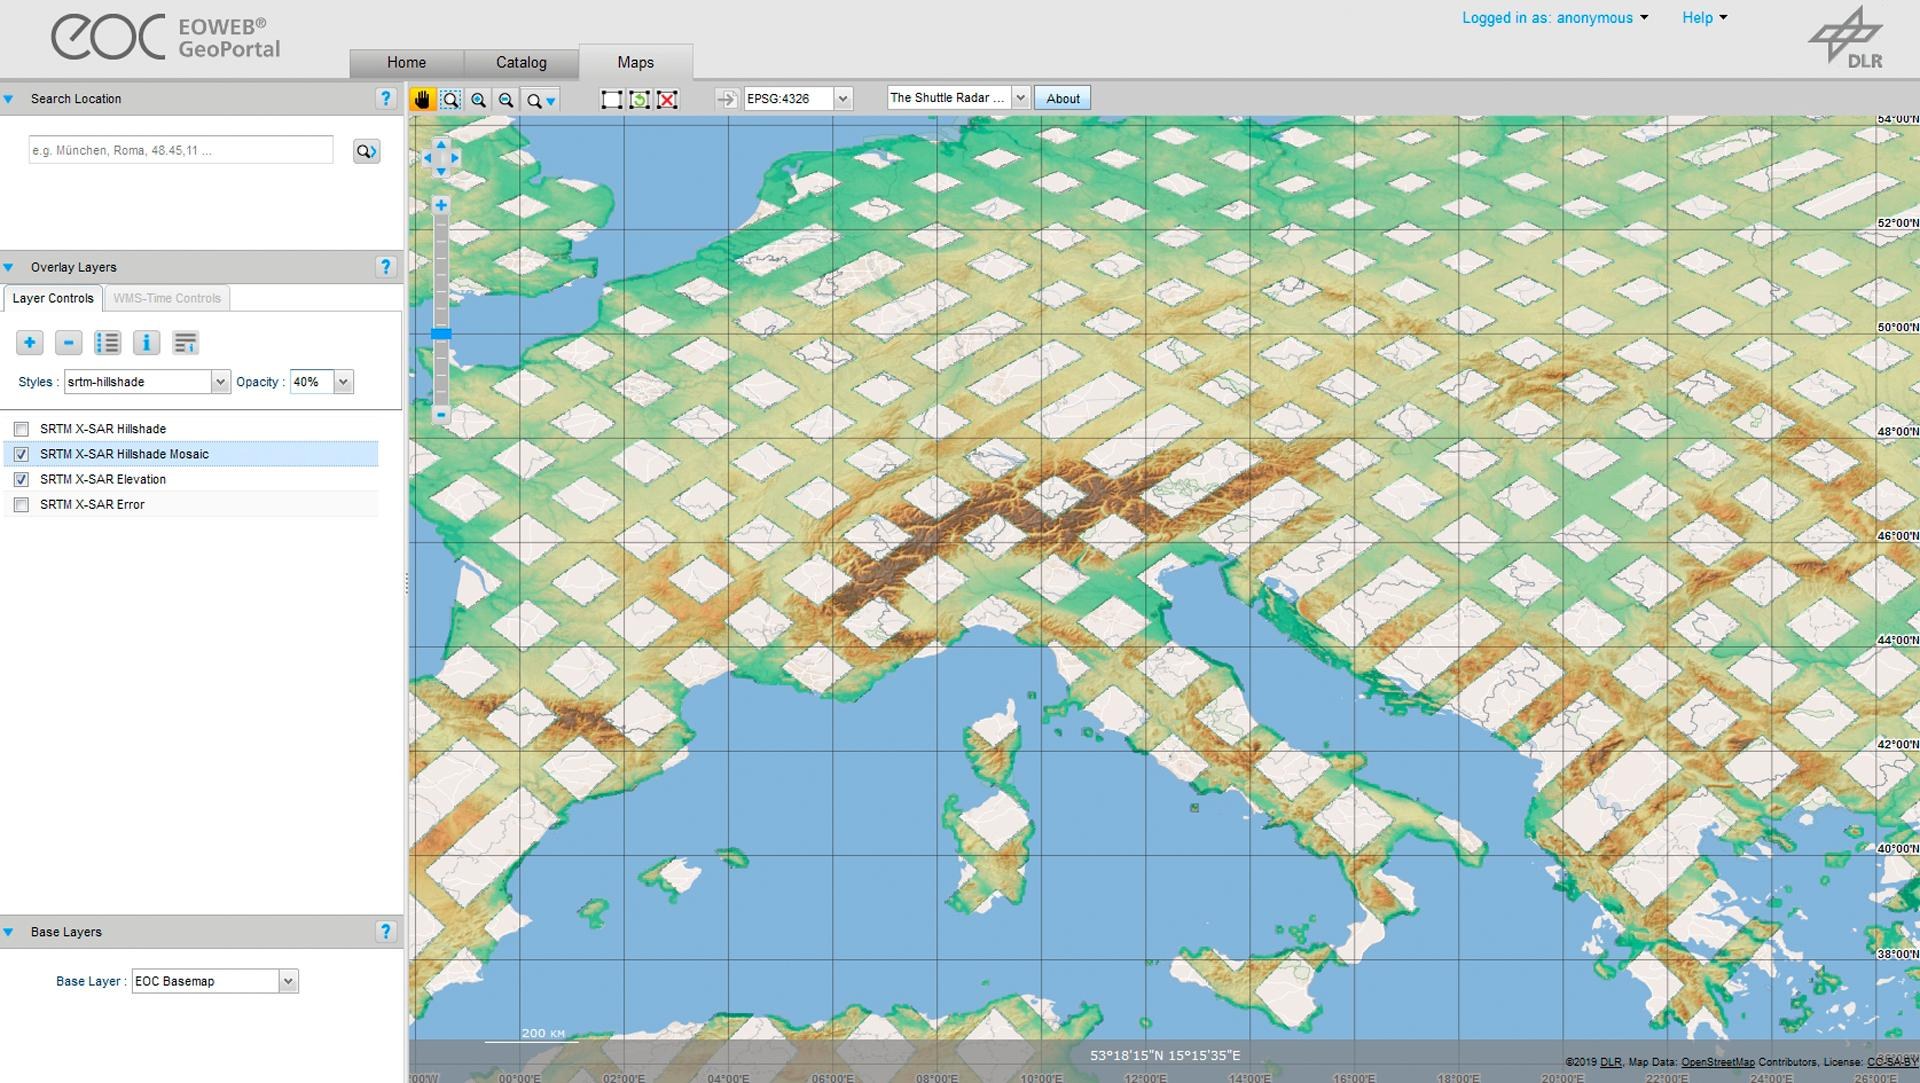Click the delete bounding box icon
The height and width of the screenshot is (1083, 1920).
pyautogui.click(x=668, y=99)
